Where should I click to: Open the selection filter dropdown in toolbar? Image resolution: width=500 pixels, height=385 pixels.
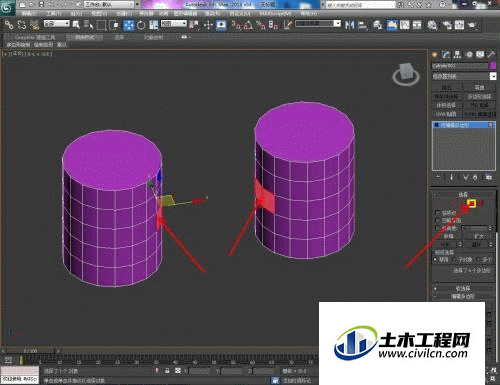coord(57,24)
